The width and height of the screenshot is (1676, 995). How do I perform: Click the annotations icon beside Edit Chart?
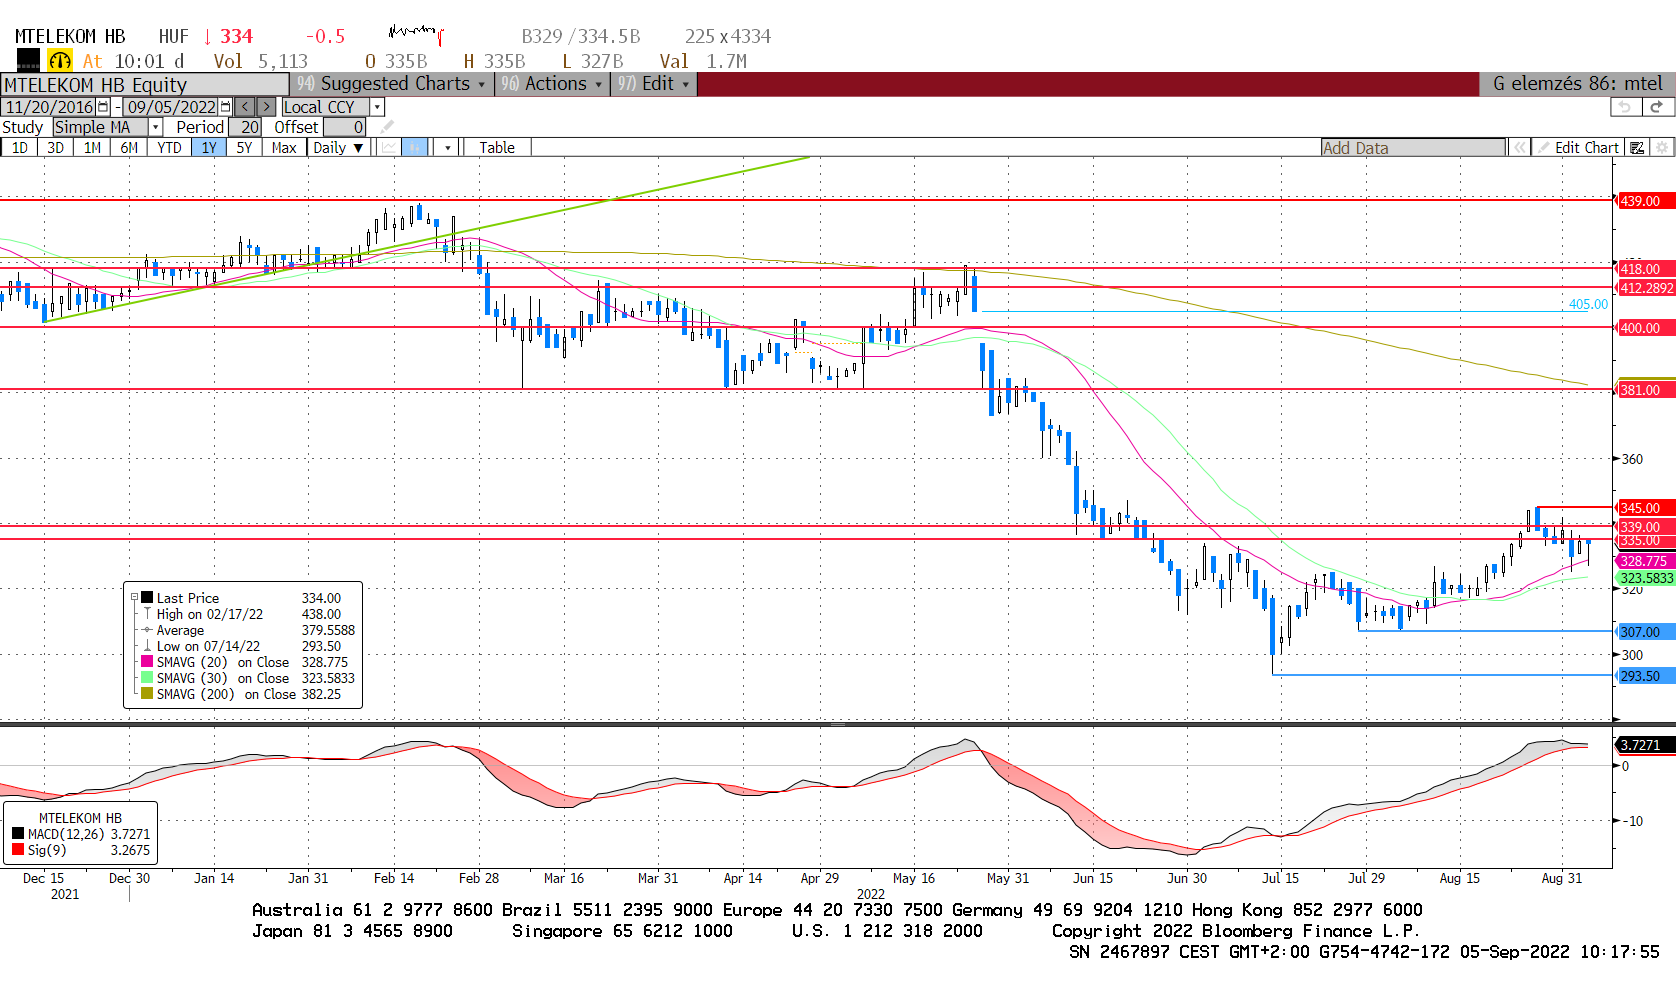point(1637,148)
